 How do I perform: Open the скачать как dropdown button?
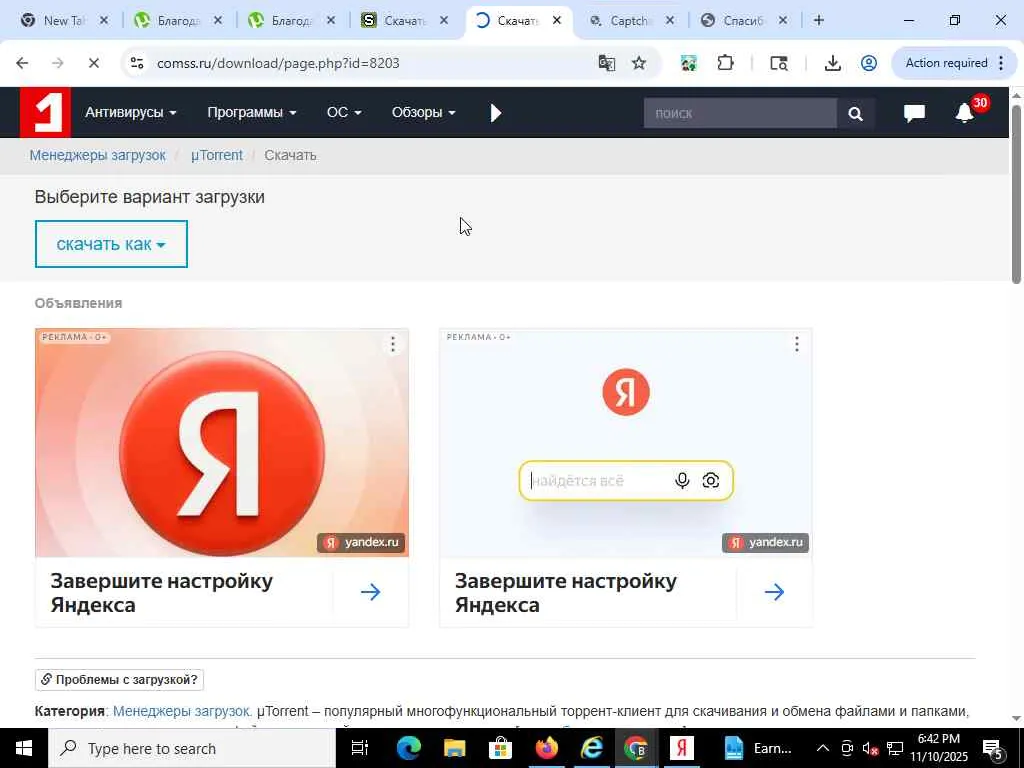[111, 244]
